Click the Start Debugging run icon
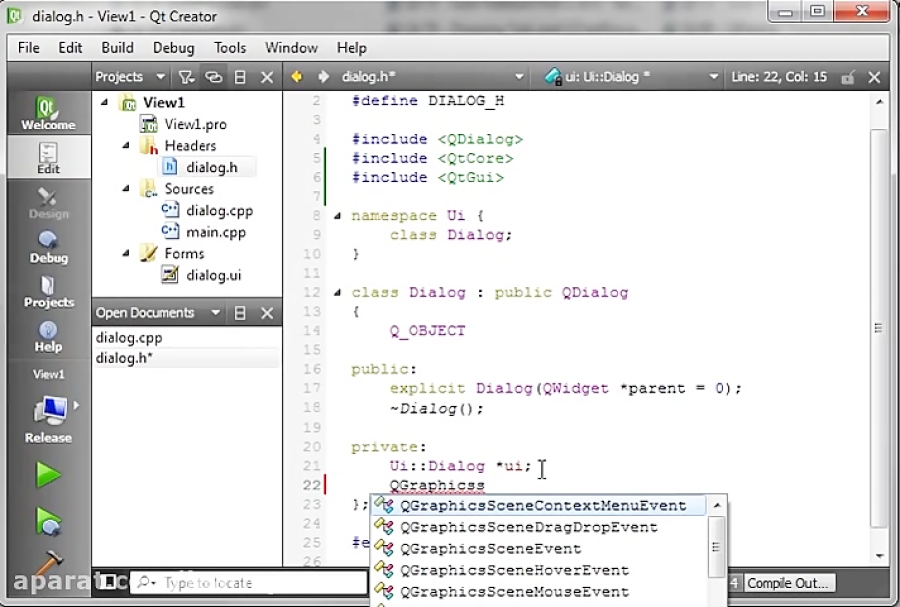Image resolution: width=900 pixels, height=607 pixels. coord(48,521)
